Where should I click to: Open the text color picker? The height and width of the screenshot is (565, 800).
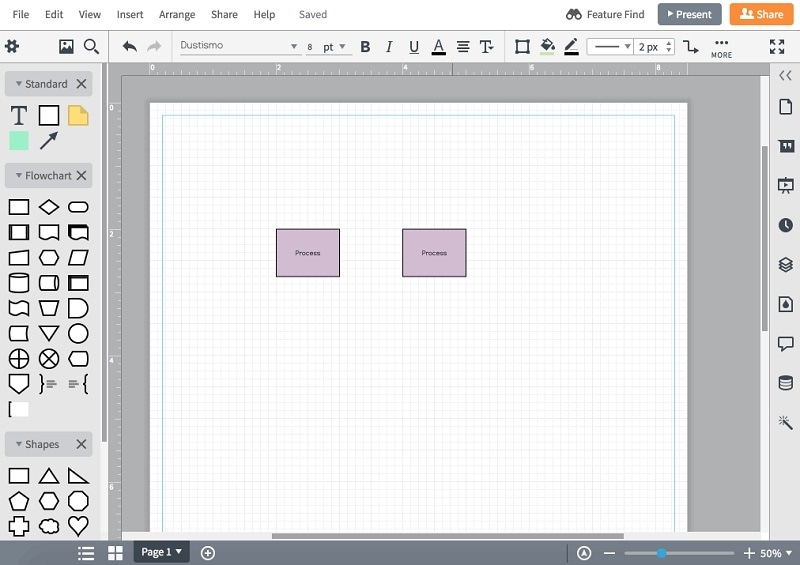[438, 47]
